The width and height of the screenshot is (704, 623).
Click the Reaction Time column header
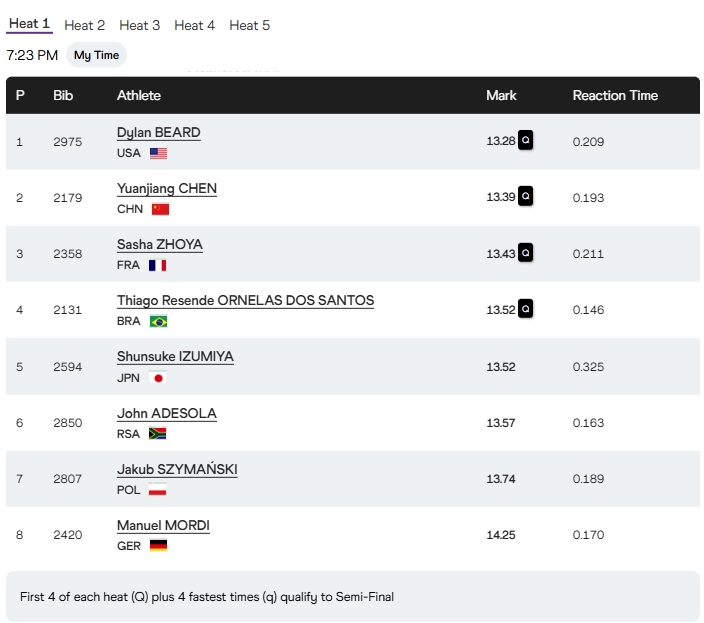click(x=615, y=95)
